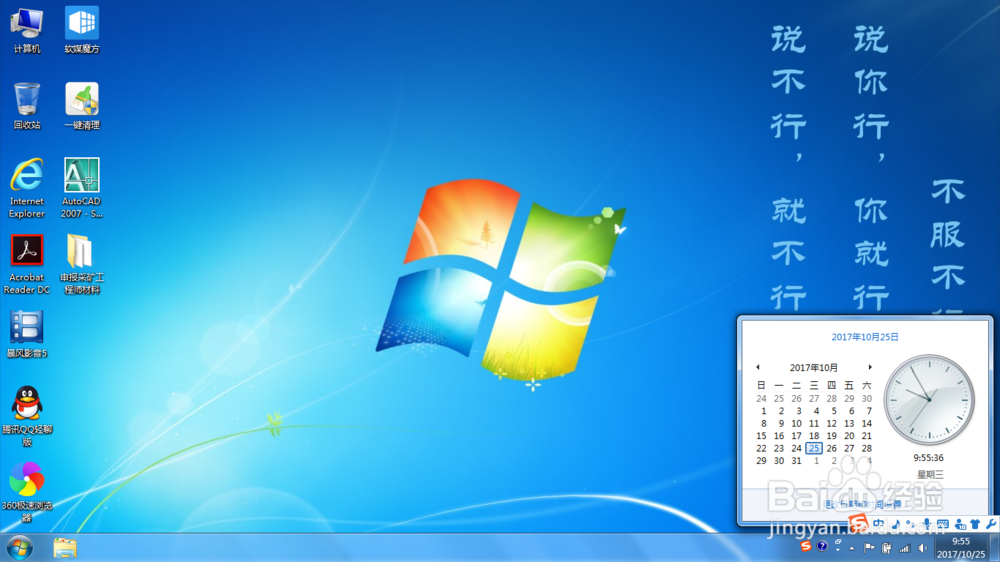This screenshot has height=562, width=1000.
Task: Select date 10 in the calendar
Action: [797, 424]
